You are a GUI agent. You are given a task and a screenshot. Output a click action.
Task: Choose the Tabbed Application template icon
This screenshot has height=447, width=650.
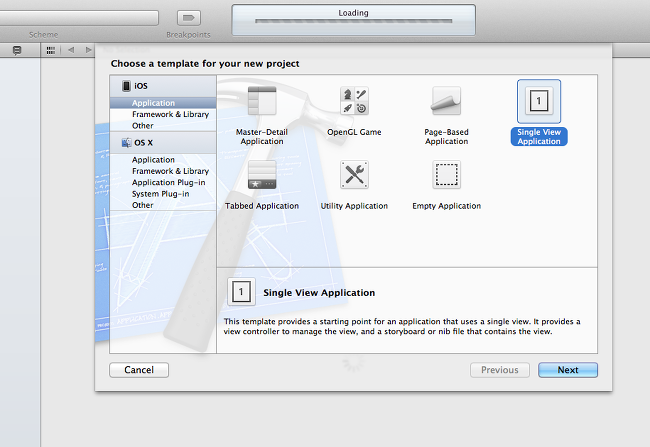click(x=262, y=175)
